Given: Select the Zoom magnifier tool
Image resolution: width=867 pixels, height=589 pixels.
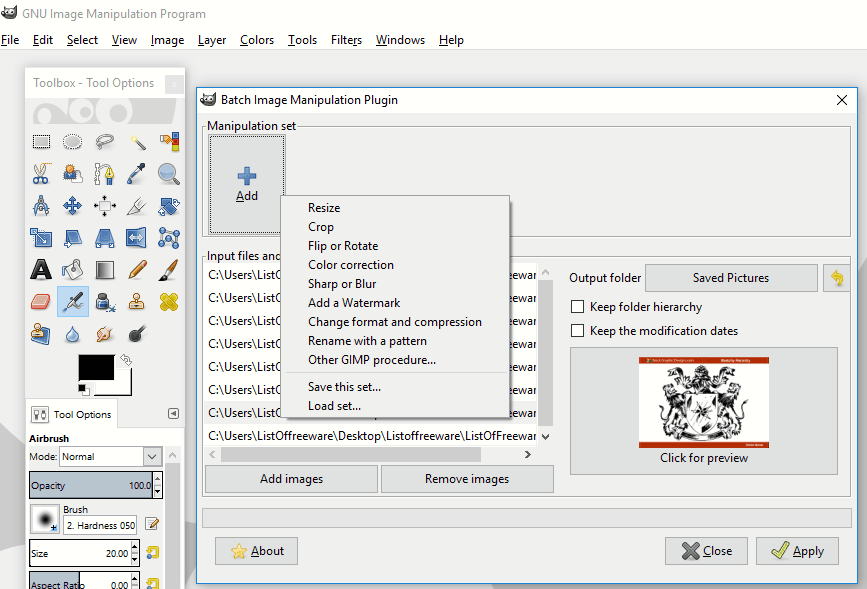Looking at the screenshot, I should point(169,174).
